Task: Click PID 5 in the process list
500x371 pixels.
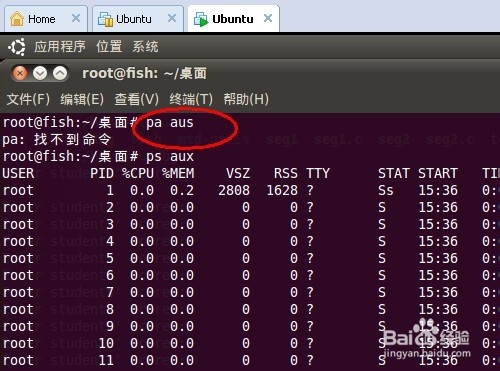Action: click(110, 258)
